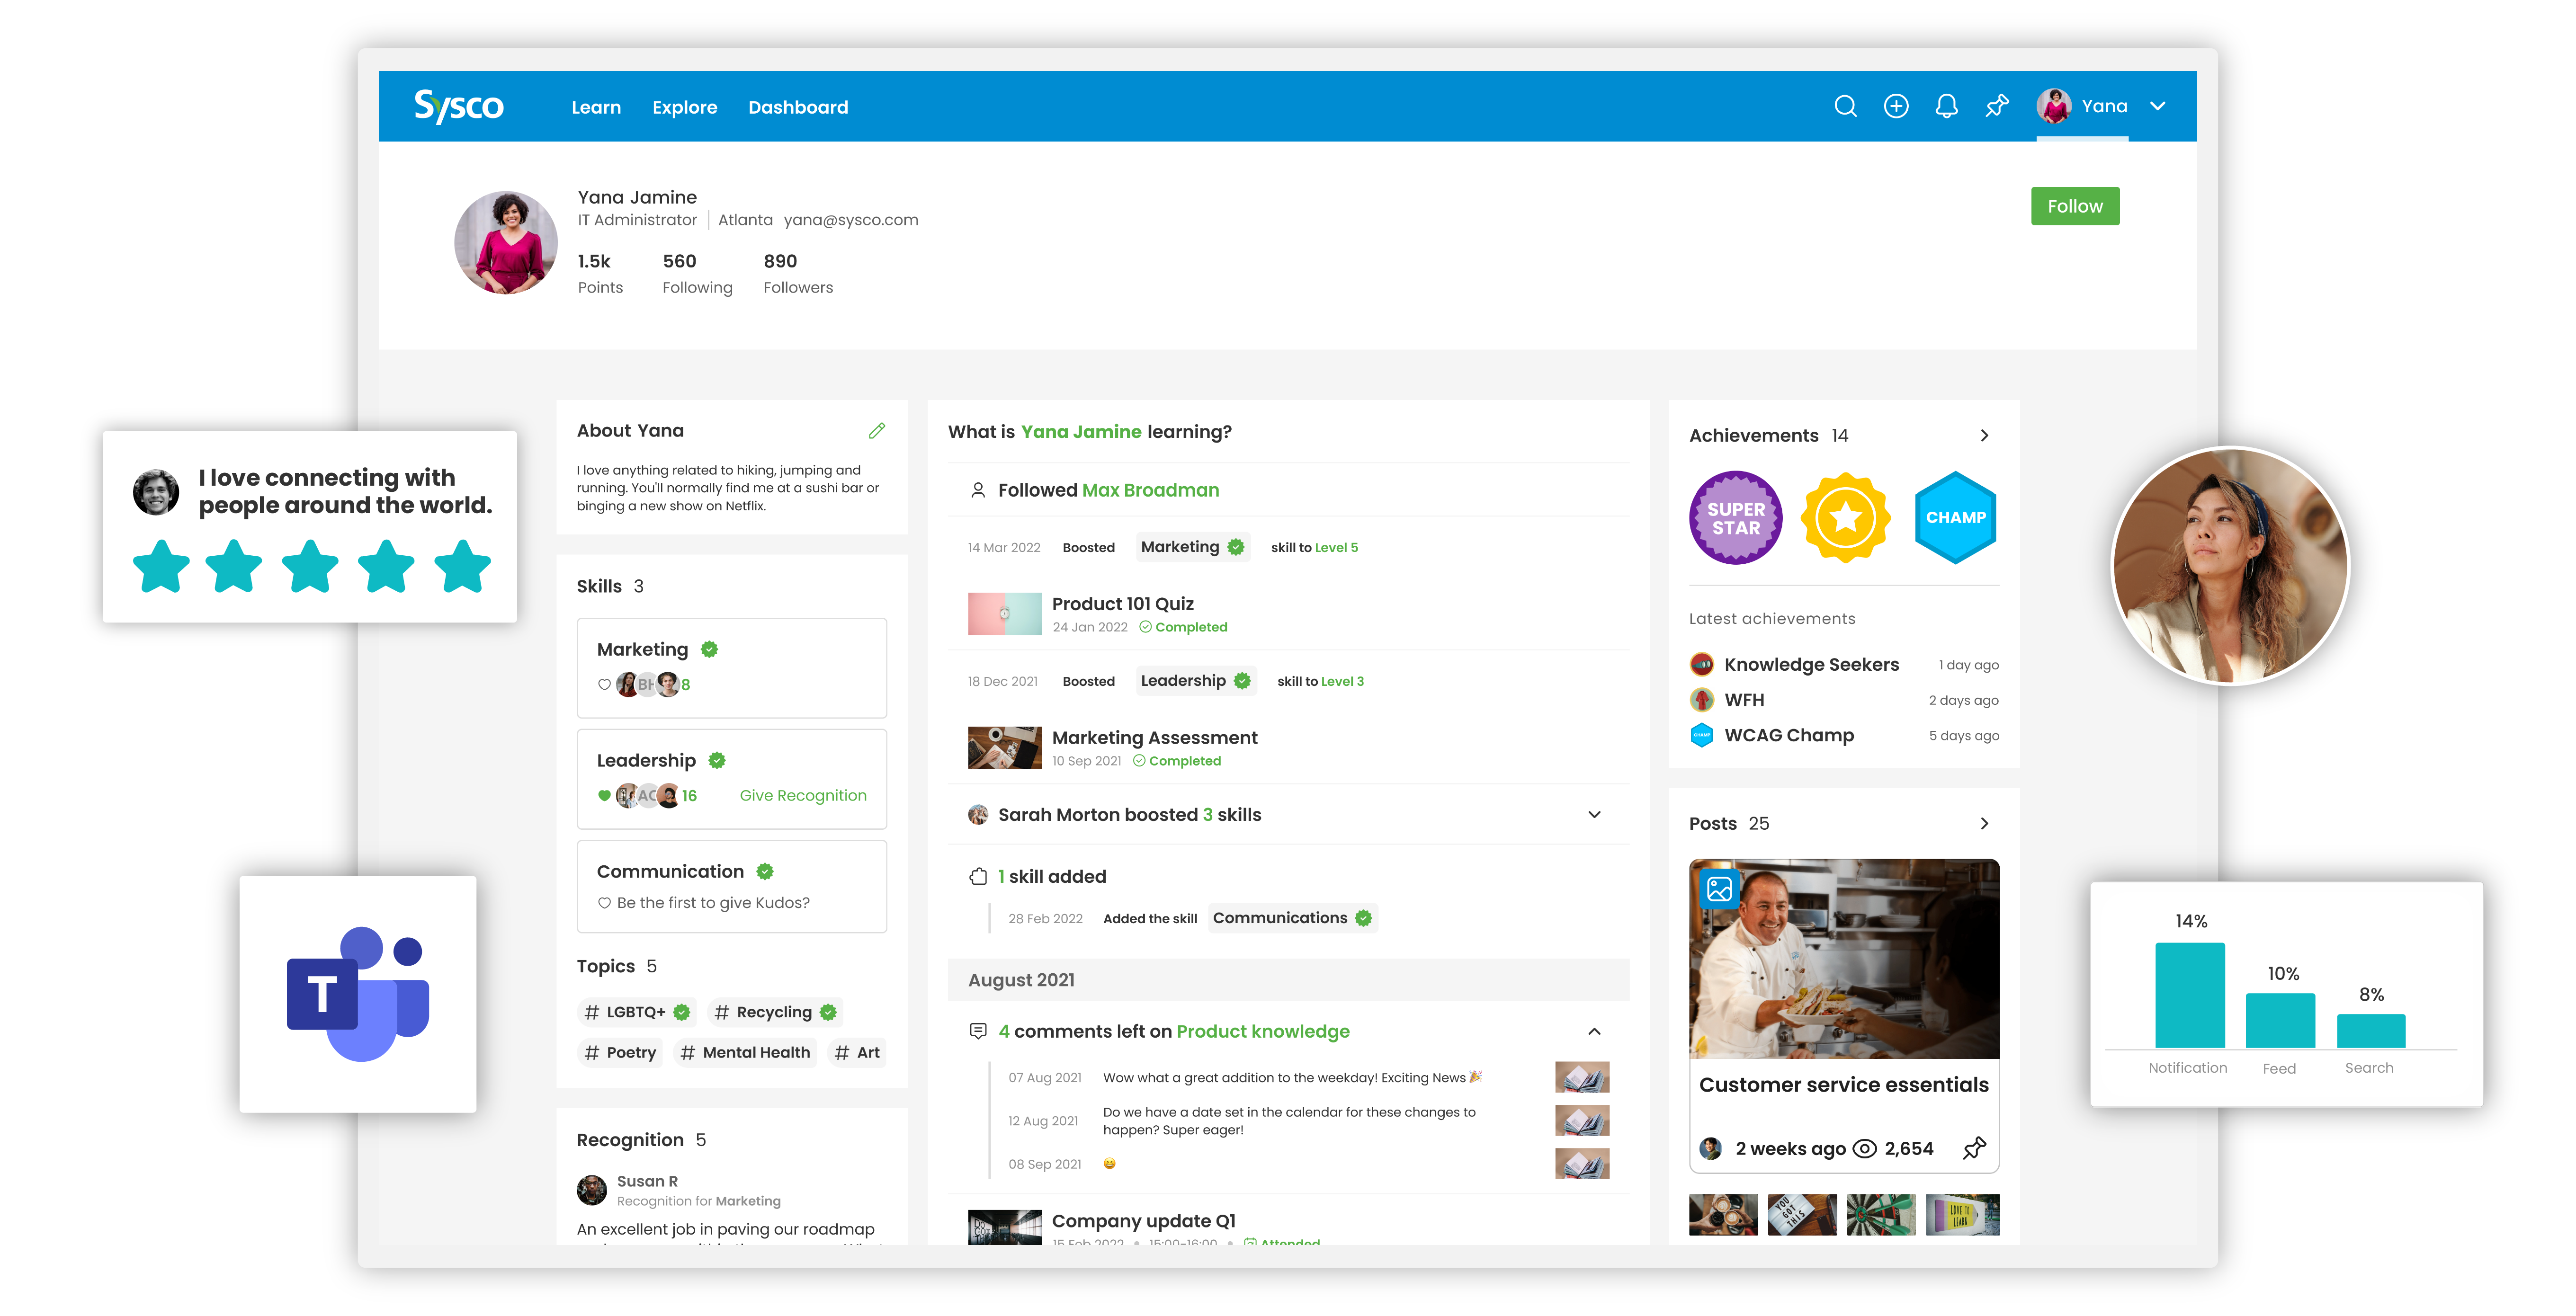
Task: Toggle kudos heart on Marketing skill
Action: coord(604,685)
